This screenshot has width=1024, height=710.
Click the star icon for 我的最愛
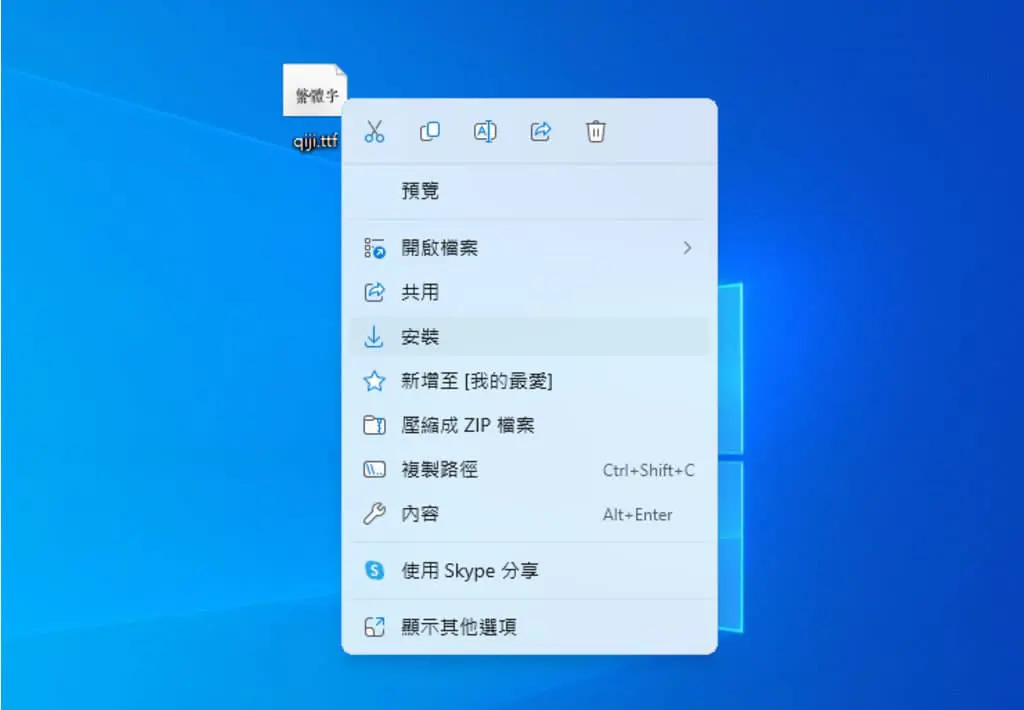click(374, 381)
